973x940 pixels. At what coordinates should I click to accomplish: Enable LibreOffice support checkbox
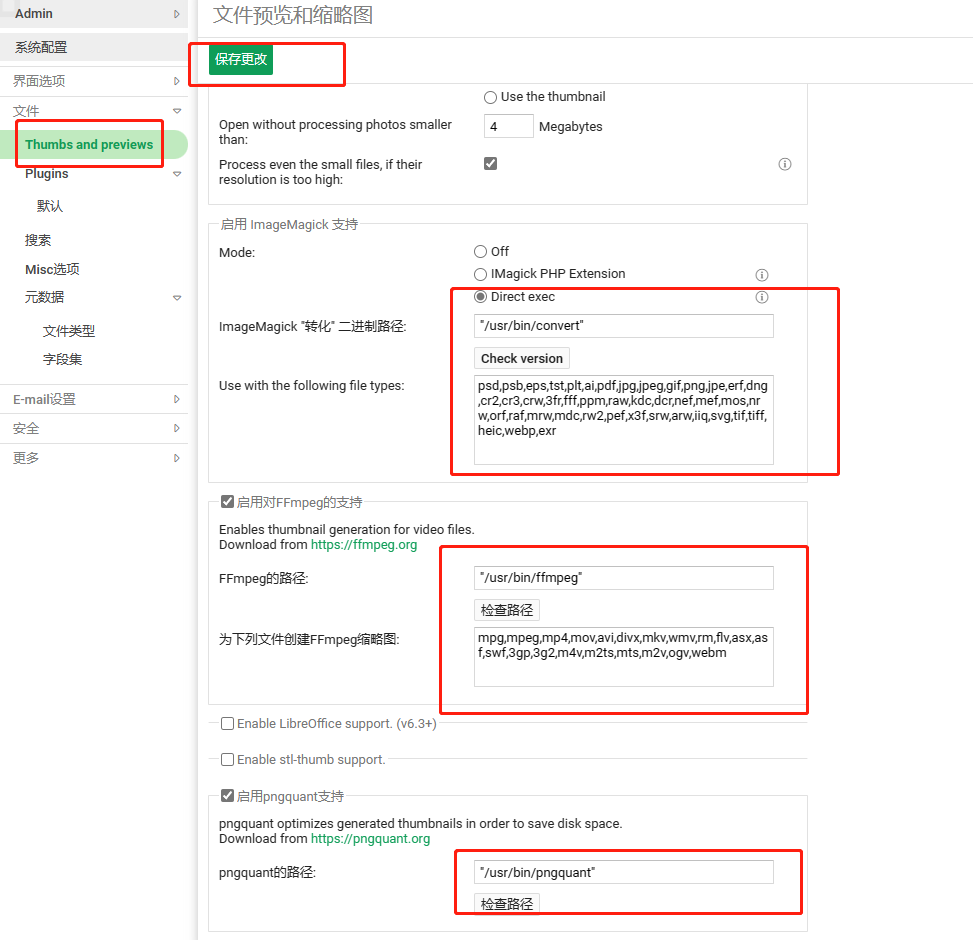pyautogui.click(x=228, y=723)
